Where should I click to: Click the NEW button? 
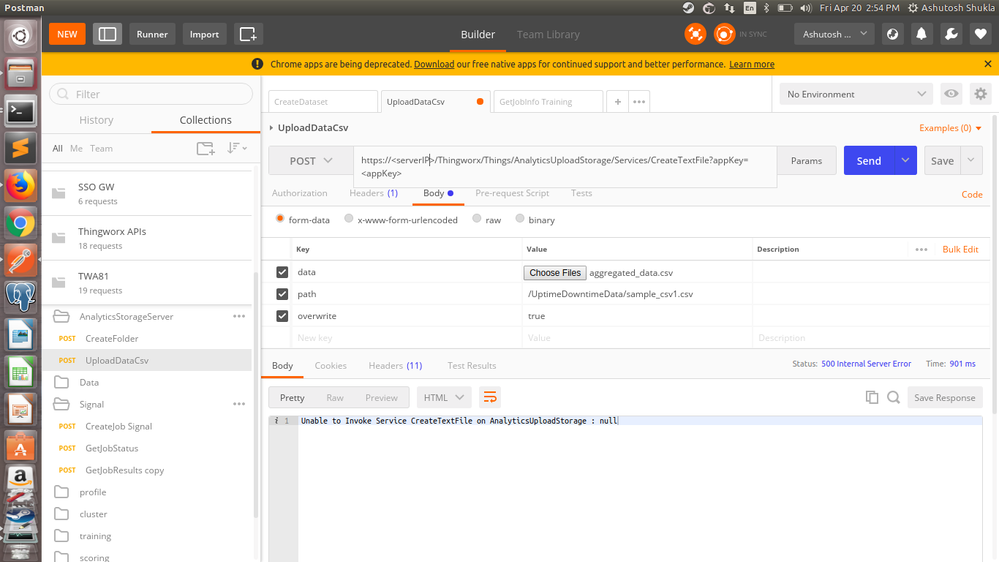coord(67,34)
